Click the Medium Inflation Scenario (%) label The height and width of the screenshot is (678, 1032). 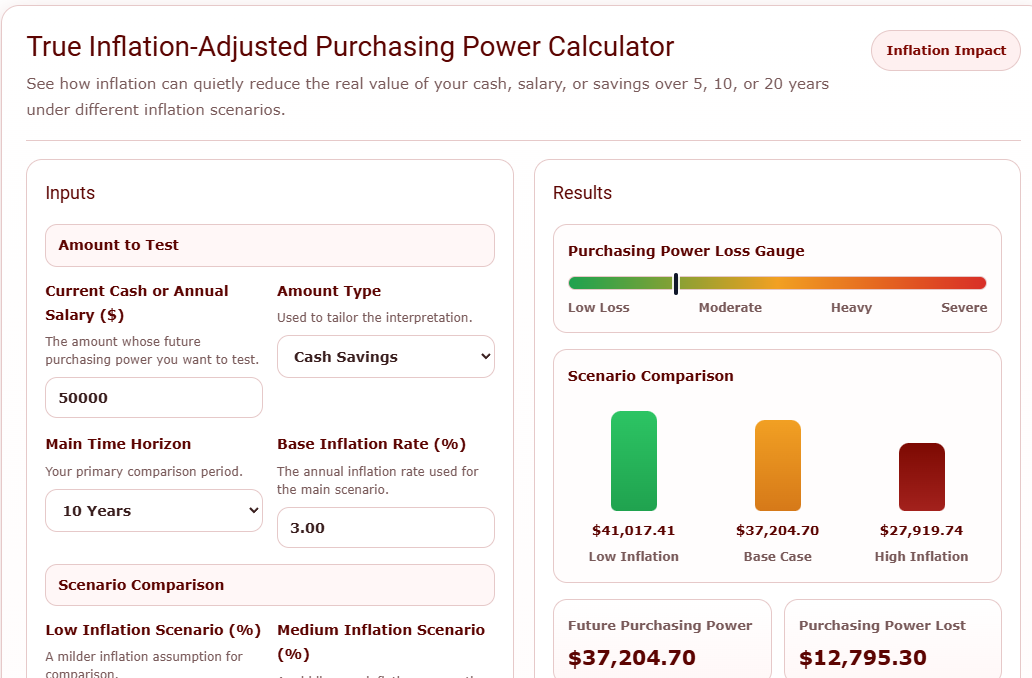click(x=381, y=642)
